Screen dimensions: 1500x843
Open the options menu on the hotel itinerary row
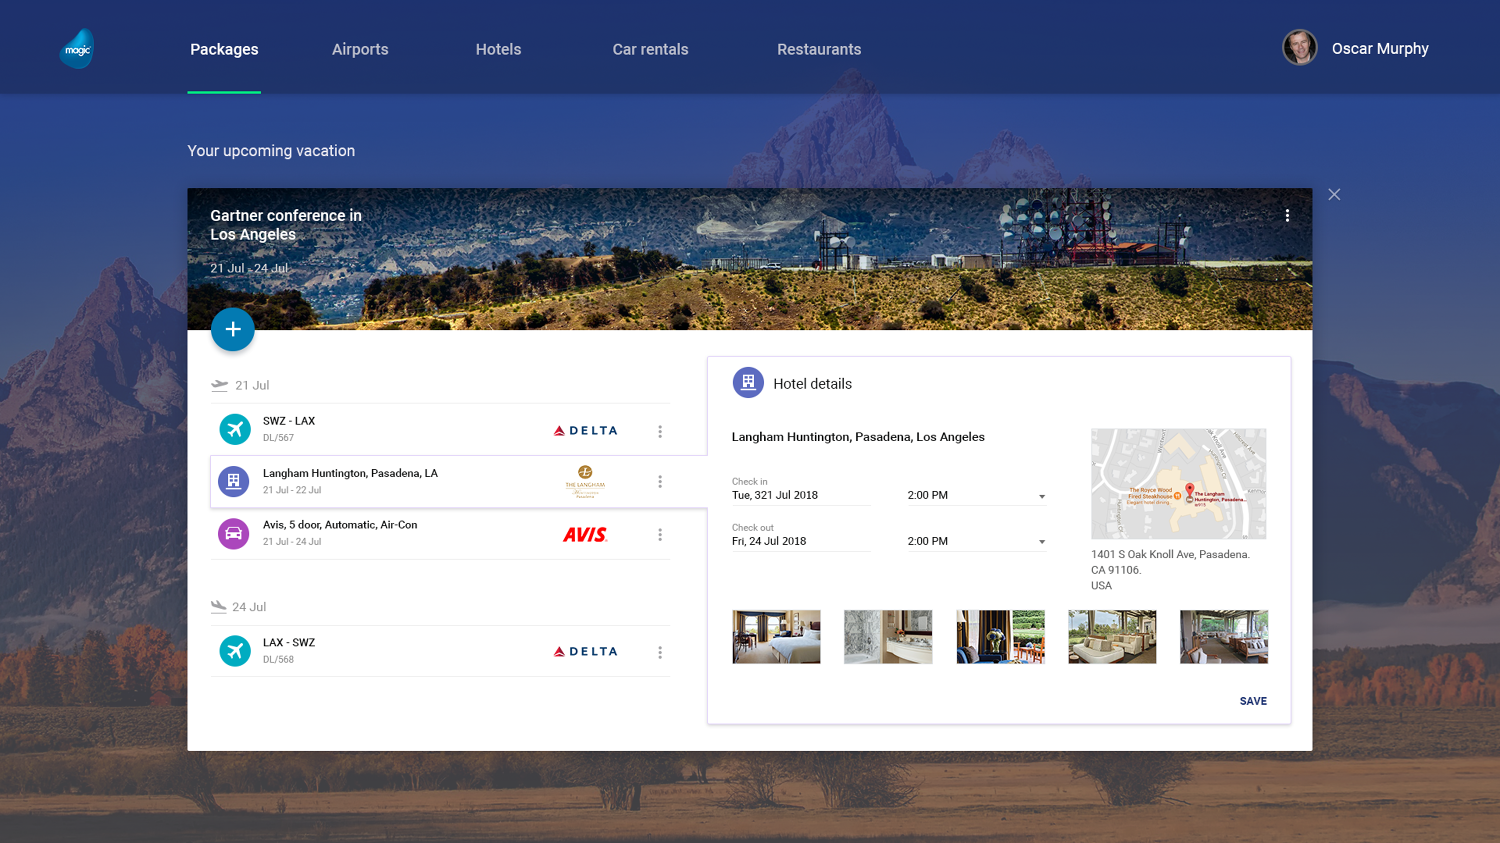tap(660, 481)
